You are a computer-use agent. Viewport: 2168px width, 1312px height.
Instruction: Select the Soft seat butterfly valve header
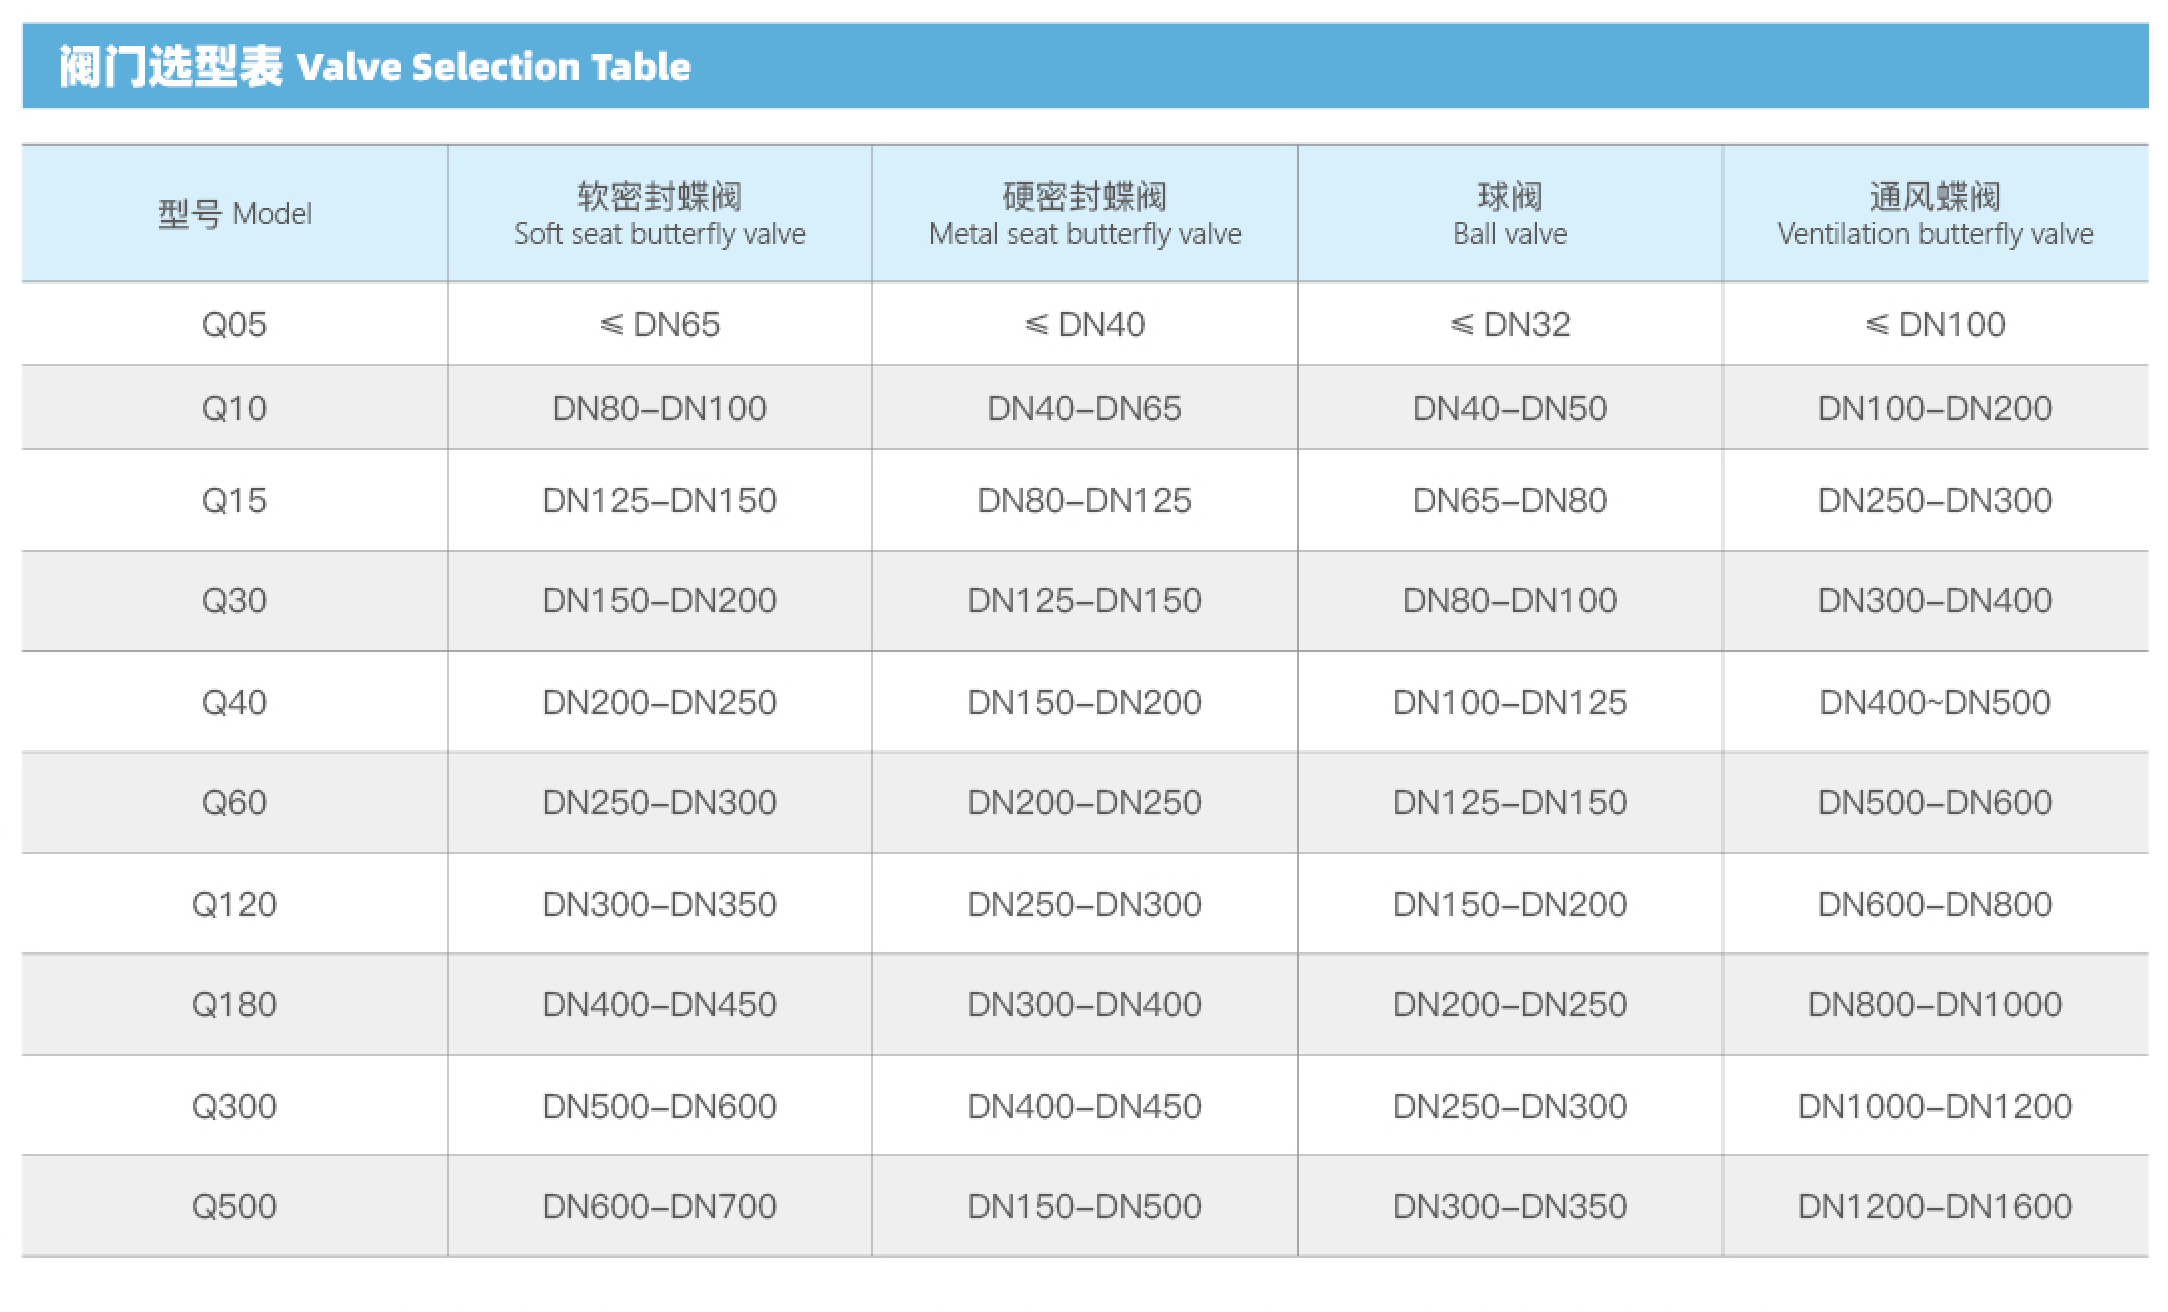point(660,214)
